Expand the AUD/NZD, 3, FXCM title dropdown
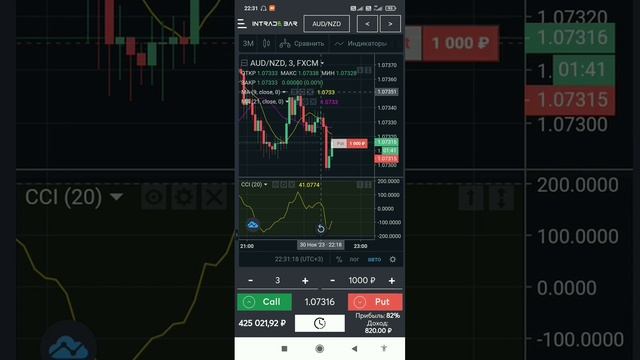Screen dimensions: 640x360 point(322,63)
